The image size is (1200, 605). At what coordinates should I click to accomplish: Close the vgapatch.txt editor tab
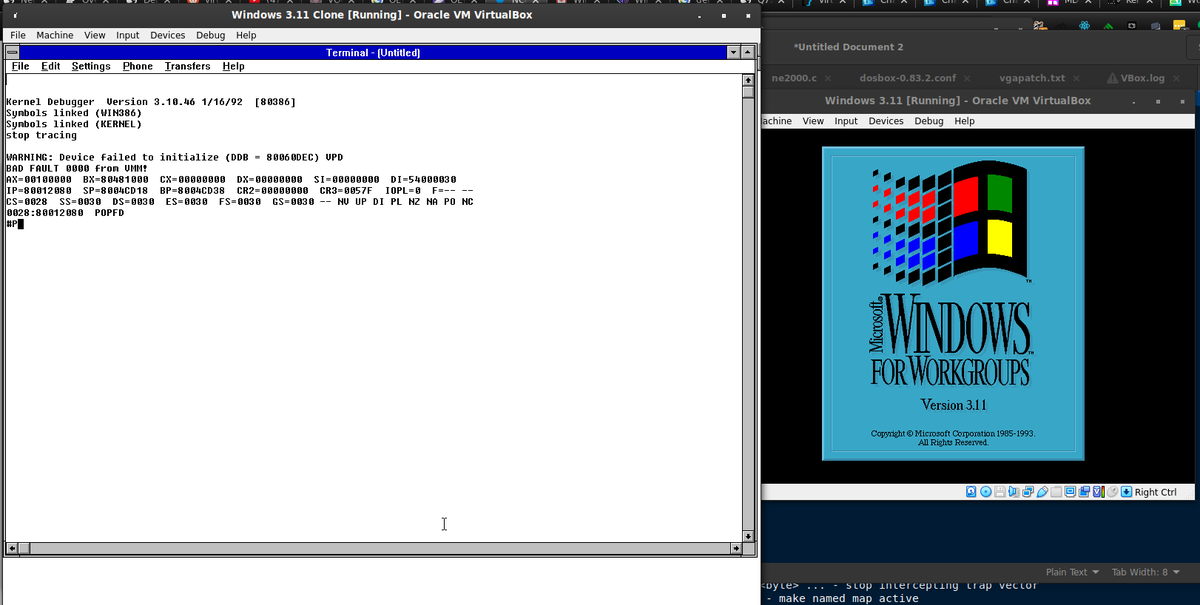point(1075,78)
